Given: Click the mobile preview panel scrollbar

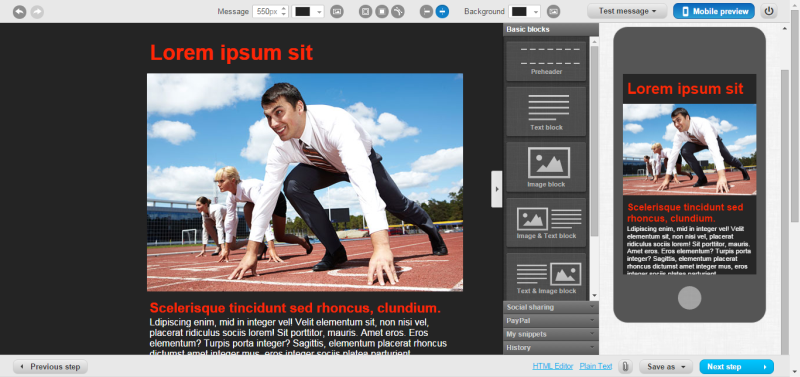Looking at the screenshot, I should [x=785, y=212].
